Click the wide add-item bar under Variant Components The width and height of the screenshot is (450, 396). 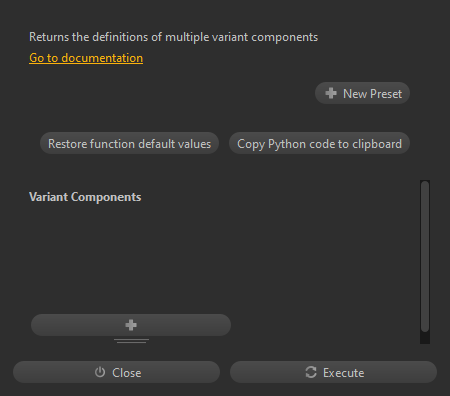(x=131, y=325)
